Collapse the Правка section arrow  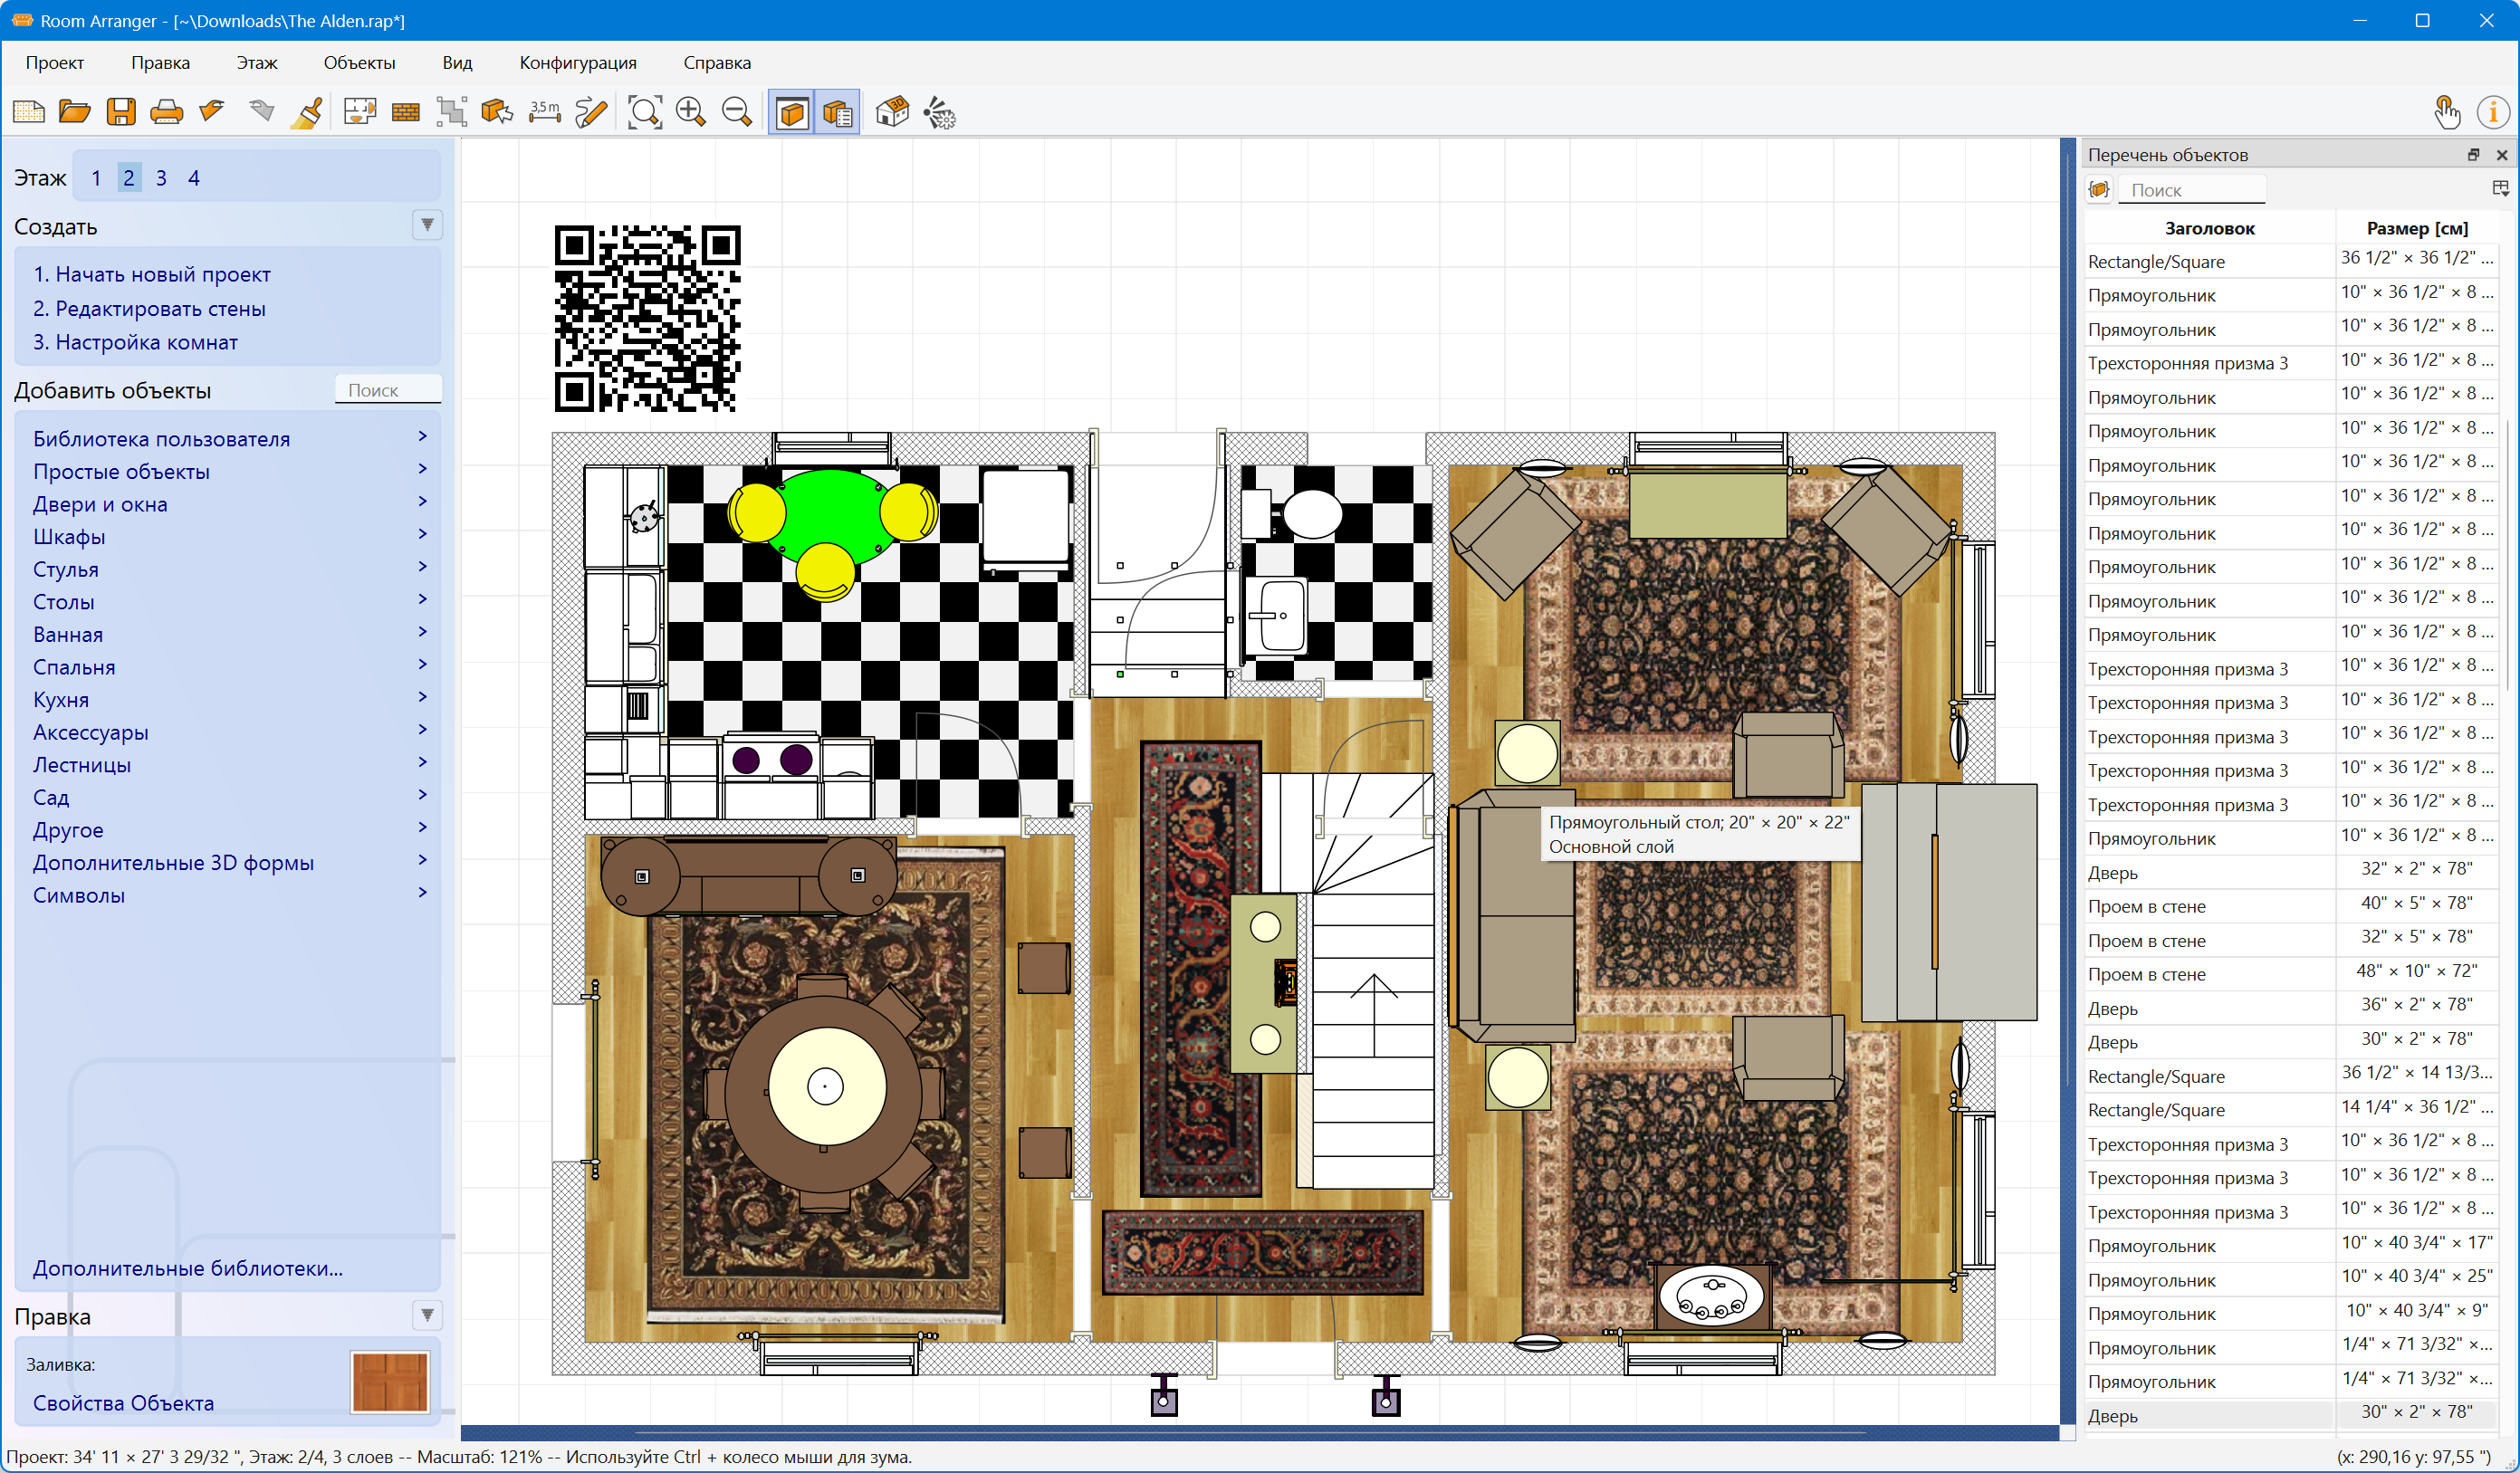click(x=427, y=1315)
